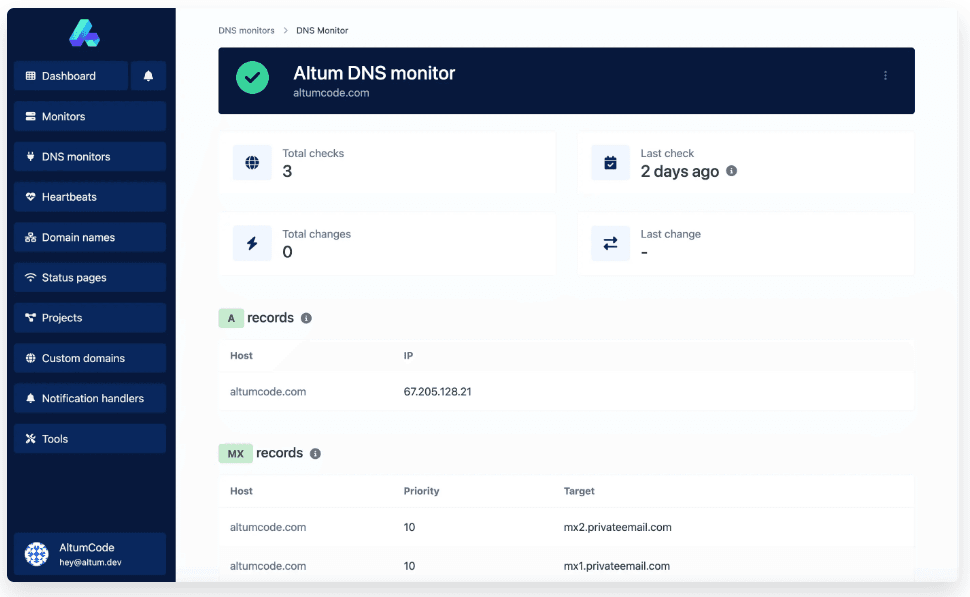Open the three-dot monitor options menu
This screenshot has height=597, width=970.
click(x=885, y=76)
